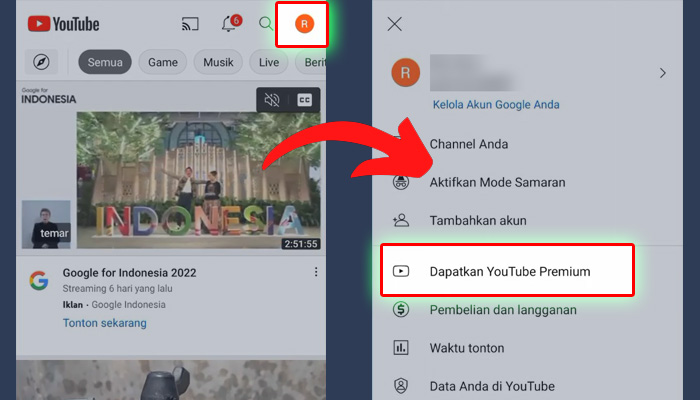Open the second video thumbnail at bottom
The image size is (700, 400).
pos(171,380)
